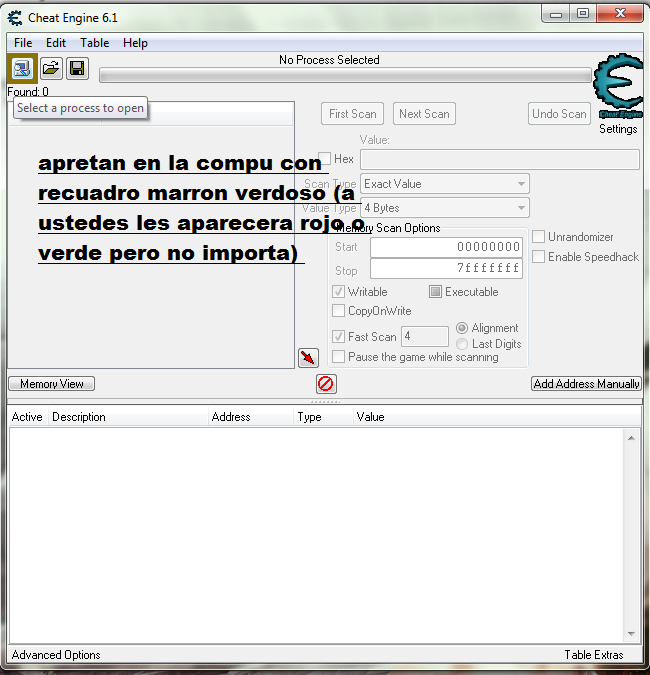Select the Alignment radio button

click(x=462, y=328)
